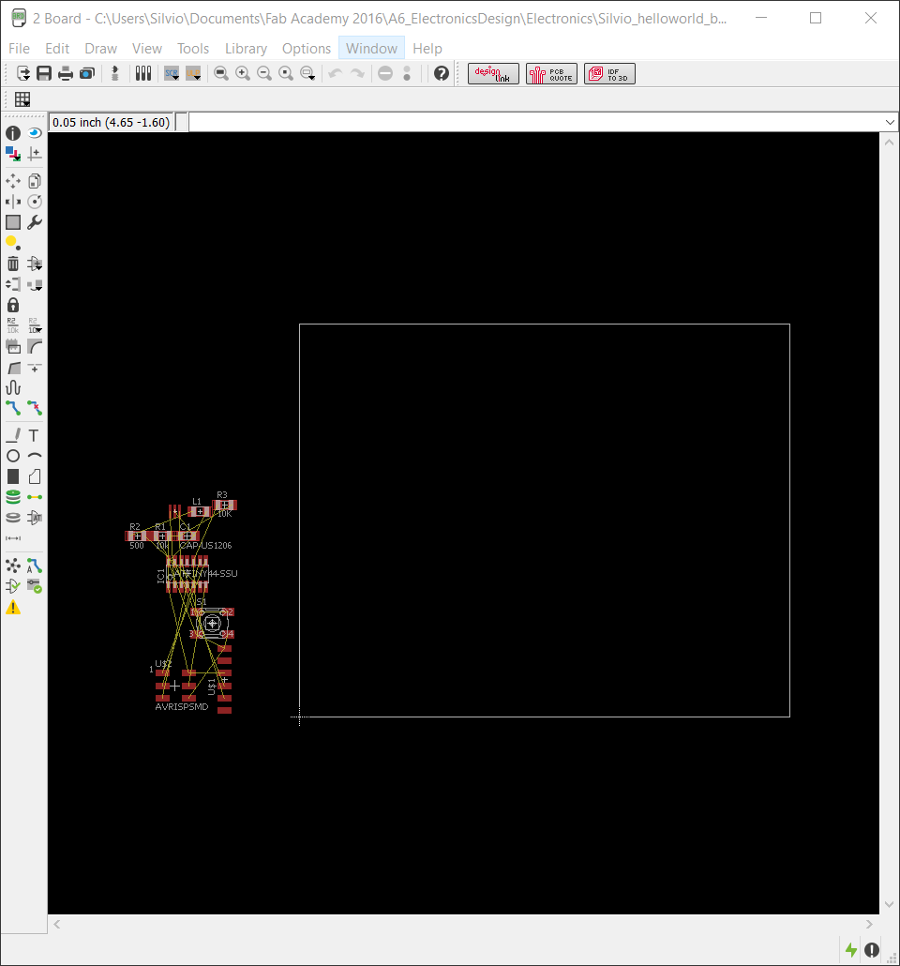Open the CAM processor icon

(x=87, y=74)
